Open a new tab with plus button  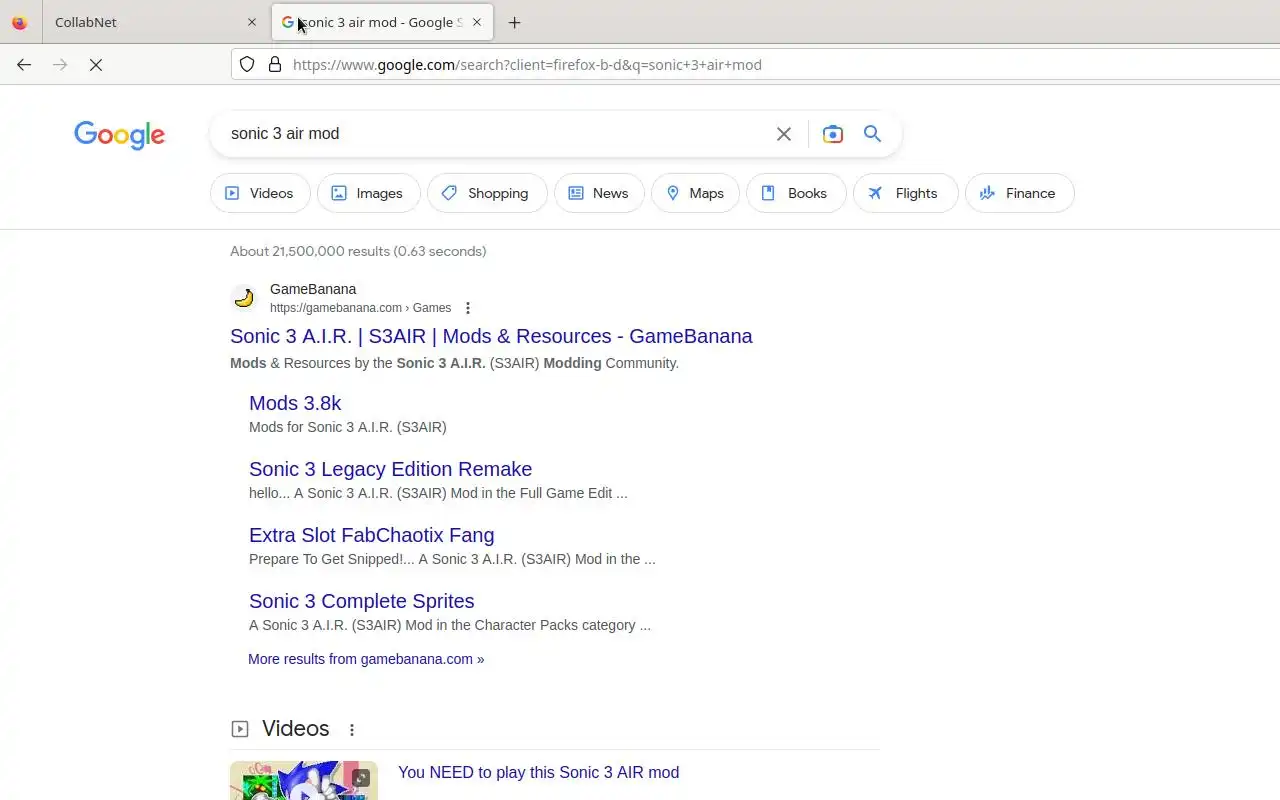tap(514, 22)
